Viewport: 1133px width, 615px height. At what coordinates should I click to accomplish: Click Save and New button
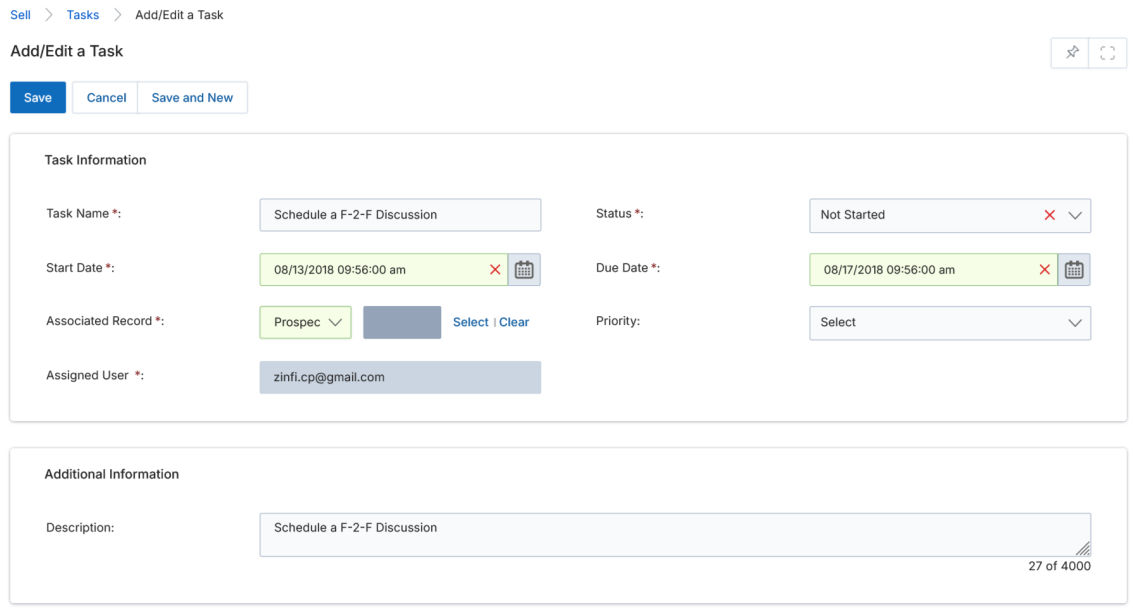[x=192, y=98]
